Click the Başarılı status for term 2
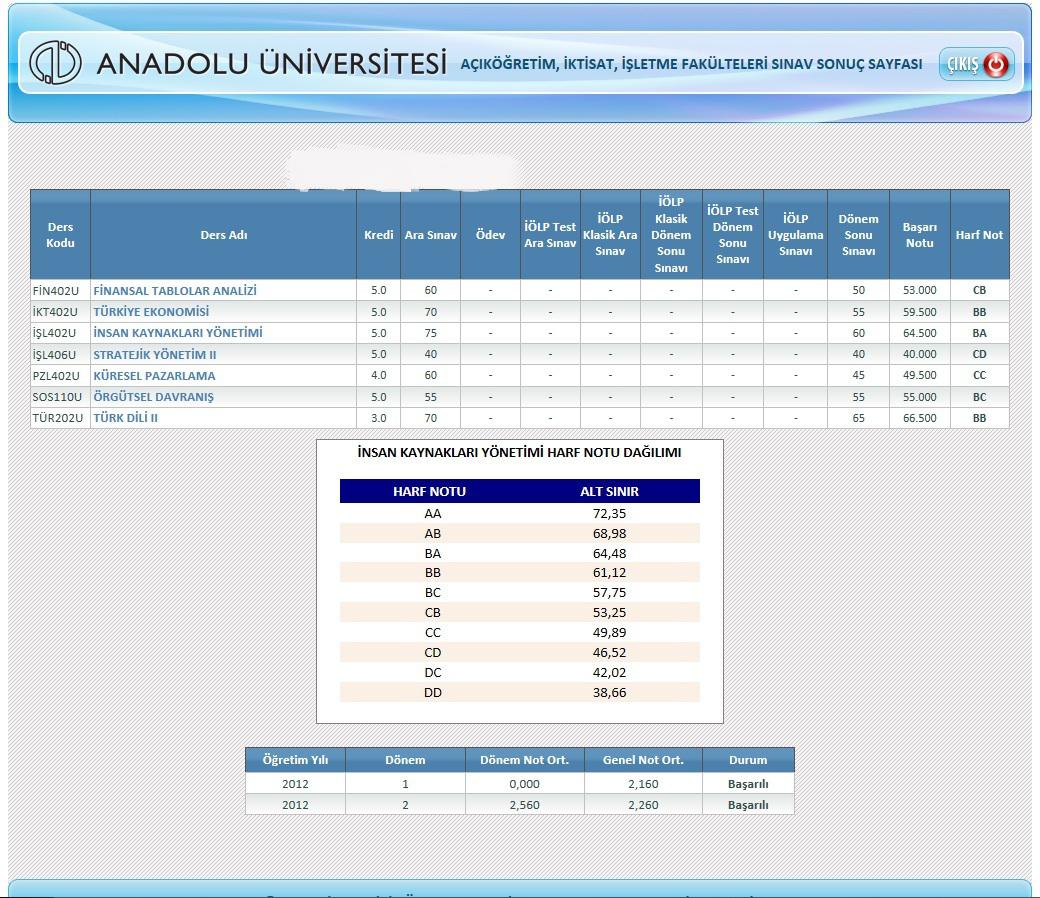1040x898 pixels. point(748,804)
